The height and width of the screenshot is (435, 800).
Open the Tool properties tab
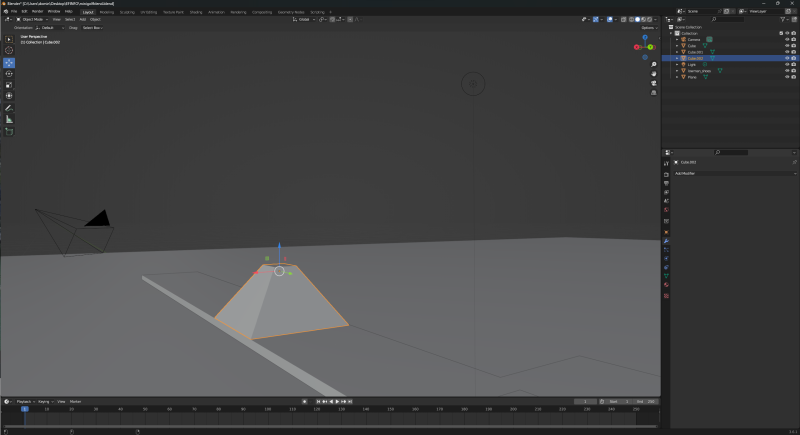[x=666, y=164]
